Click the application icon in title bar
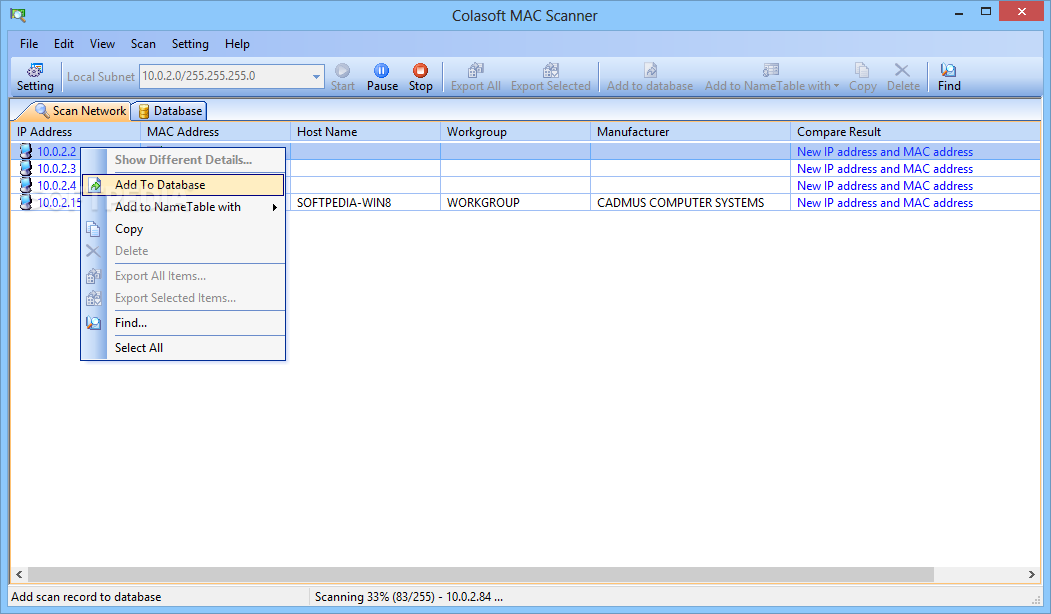This screenshot has width=1051, height=614. click(x=18, y=14)
